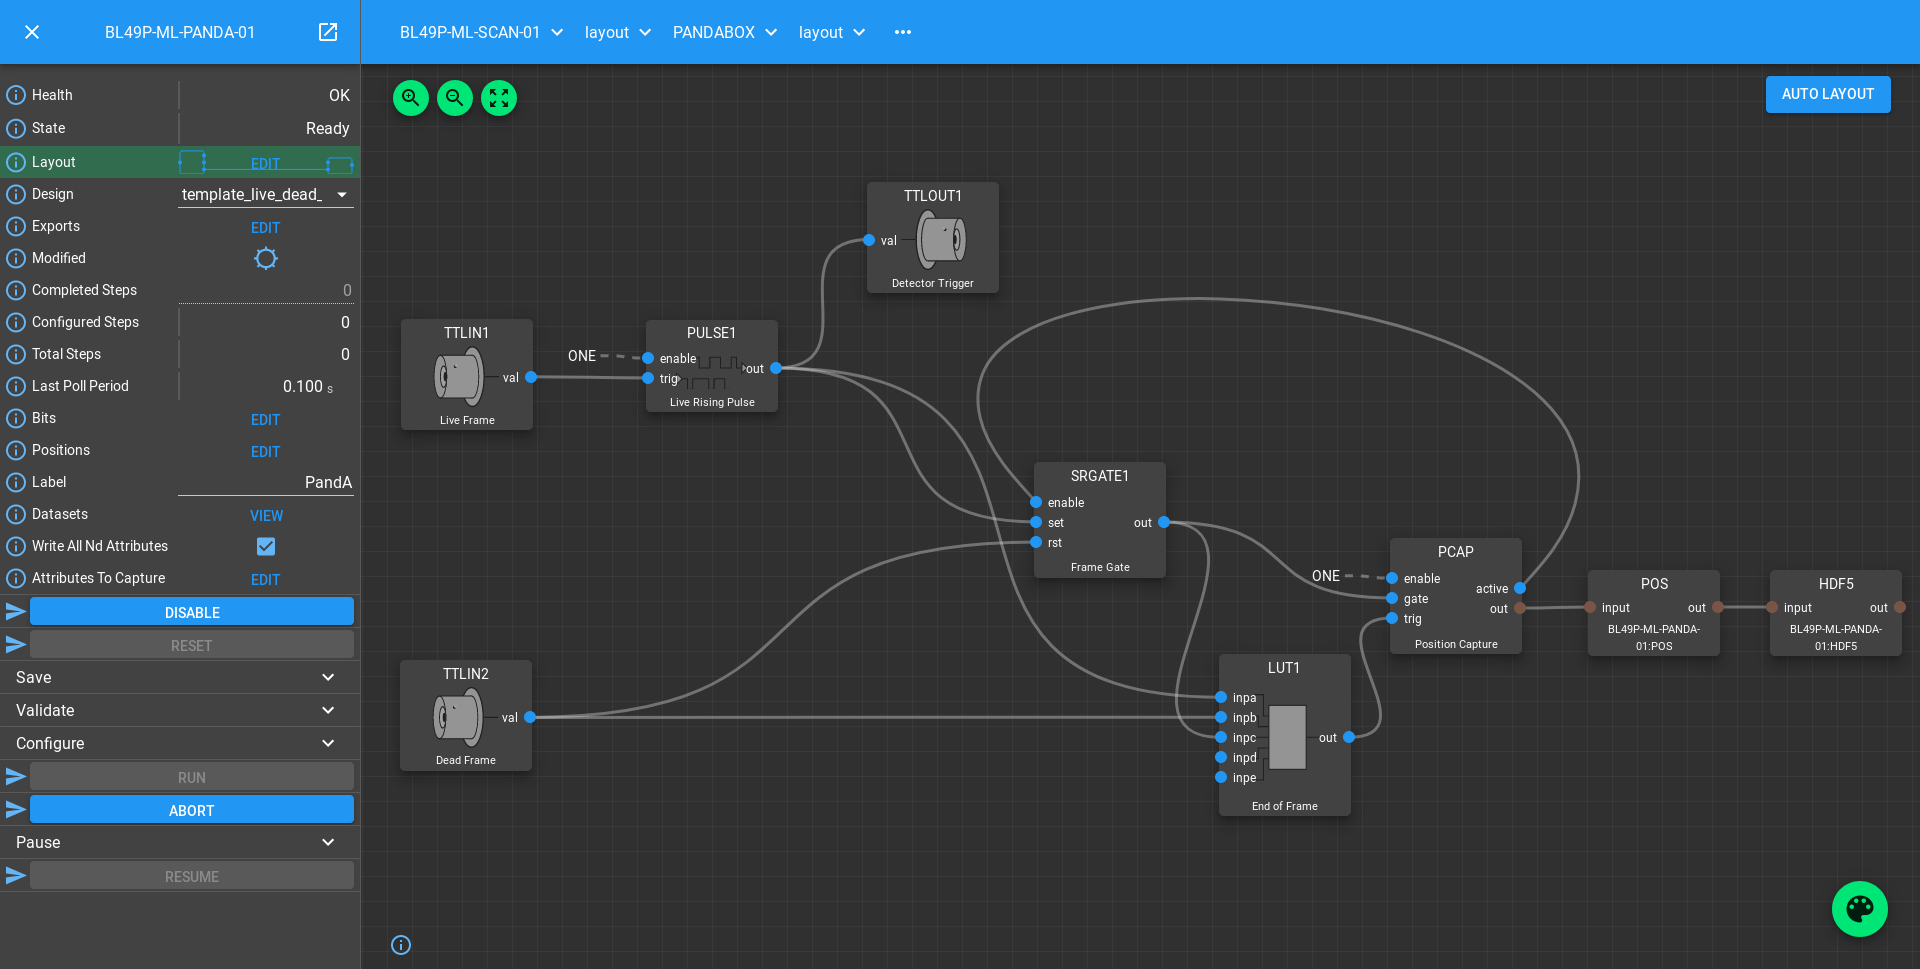1920x969 pixels.
Task: Expand the Save section
Action: (180, 677)
